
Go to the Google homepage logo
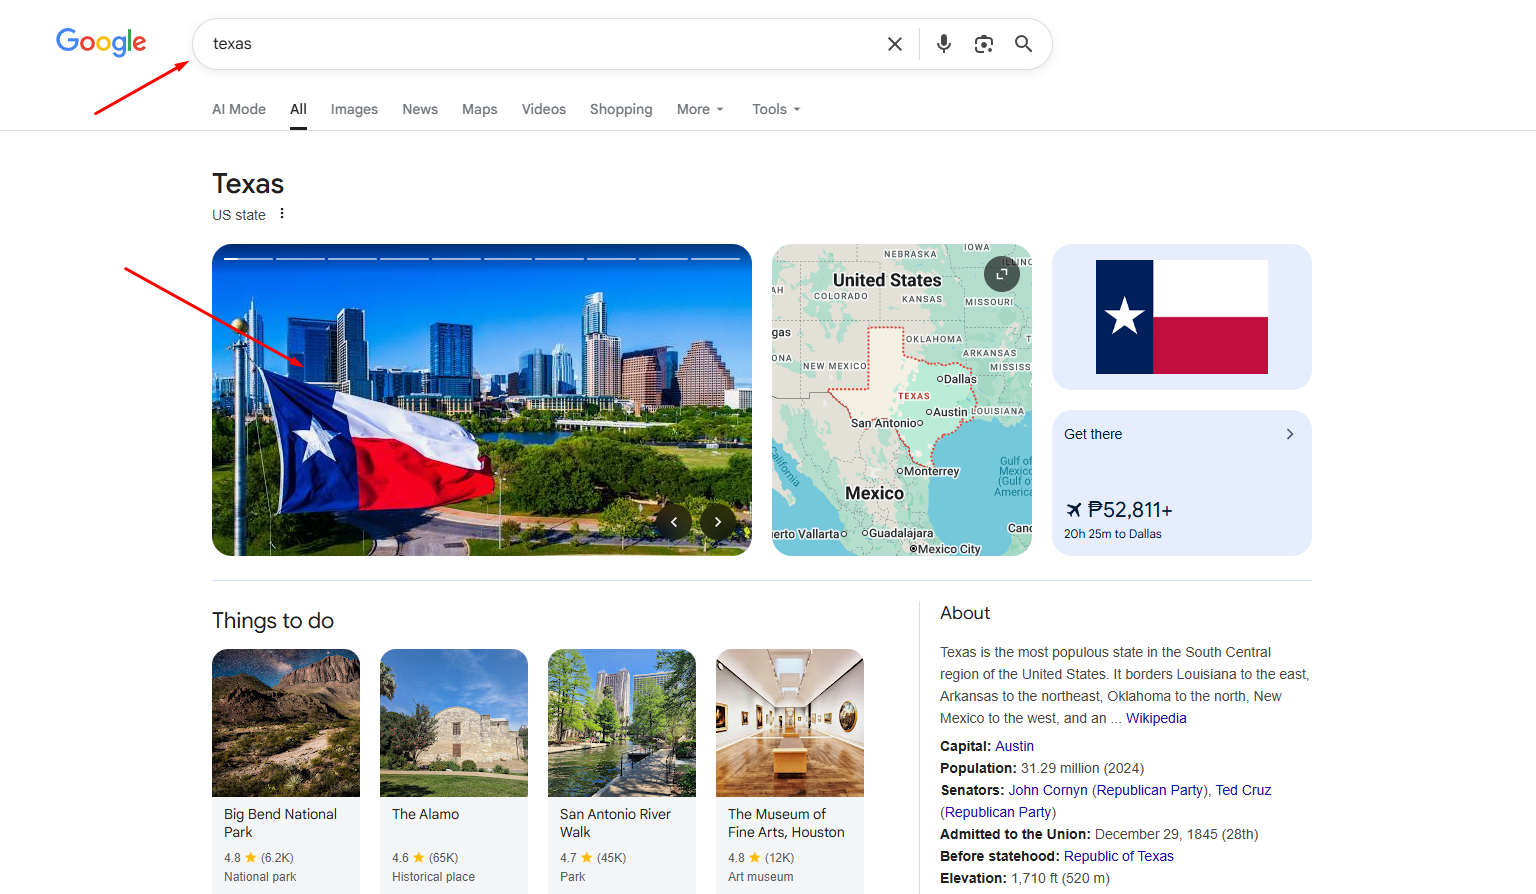pos(101,42)
